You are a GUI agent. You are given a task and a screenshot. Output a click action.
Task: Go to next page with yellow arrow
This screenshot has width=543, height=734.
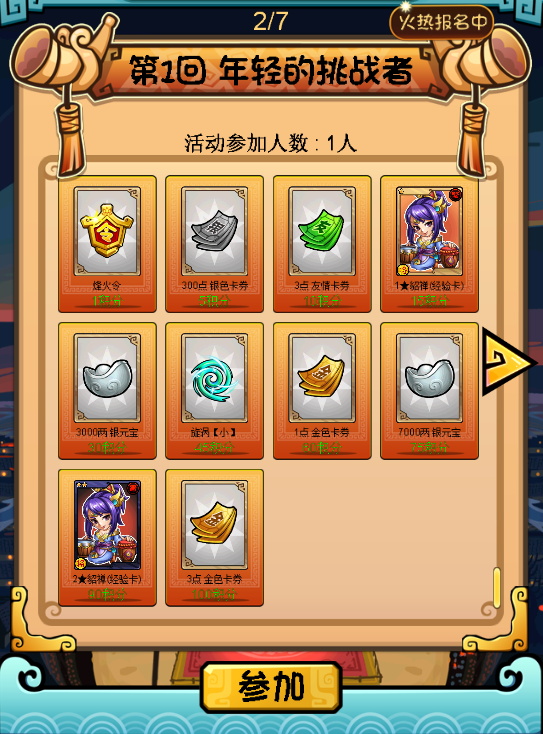[508, 362]
